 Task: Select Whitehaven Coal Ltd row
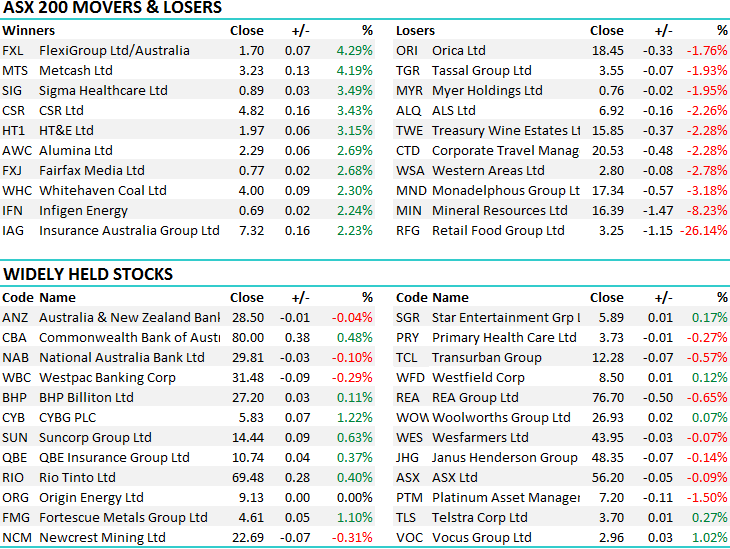tap(187, 190)
